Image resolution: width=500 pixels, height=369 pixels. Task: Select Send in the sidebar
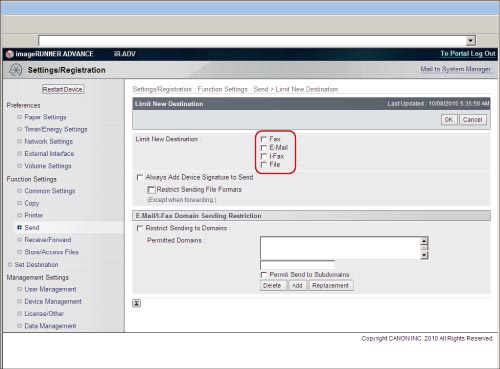point(32,228)
